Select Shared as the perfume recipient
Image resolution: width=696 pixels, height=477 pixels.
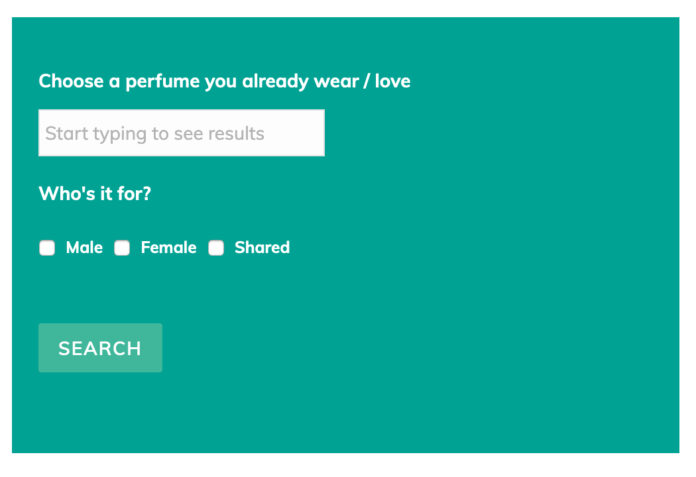(216, 248)
